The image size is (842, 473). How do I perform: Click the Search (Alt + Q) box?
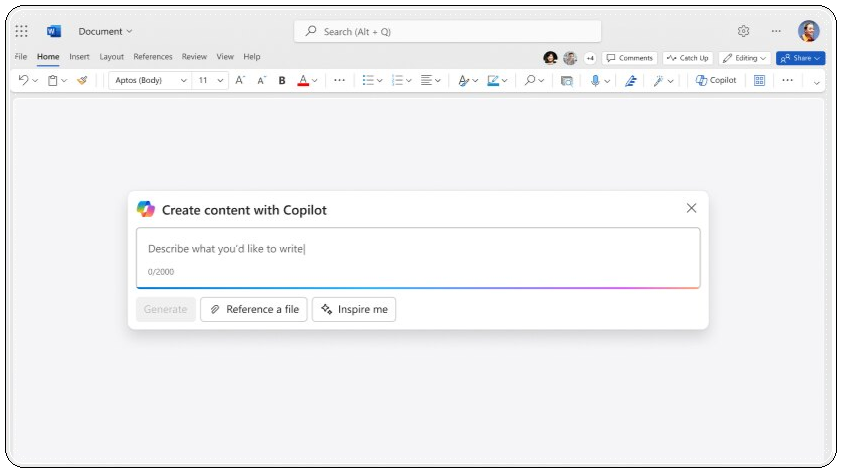click(447, 31)
